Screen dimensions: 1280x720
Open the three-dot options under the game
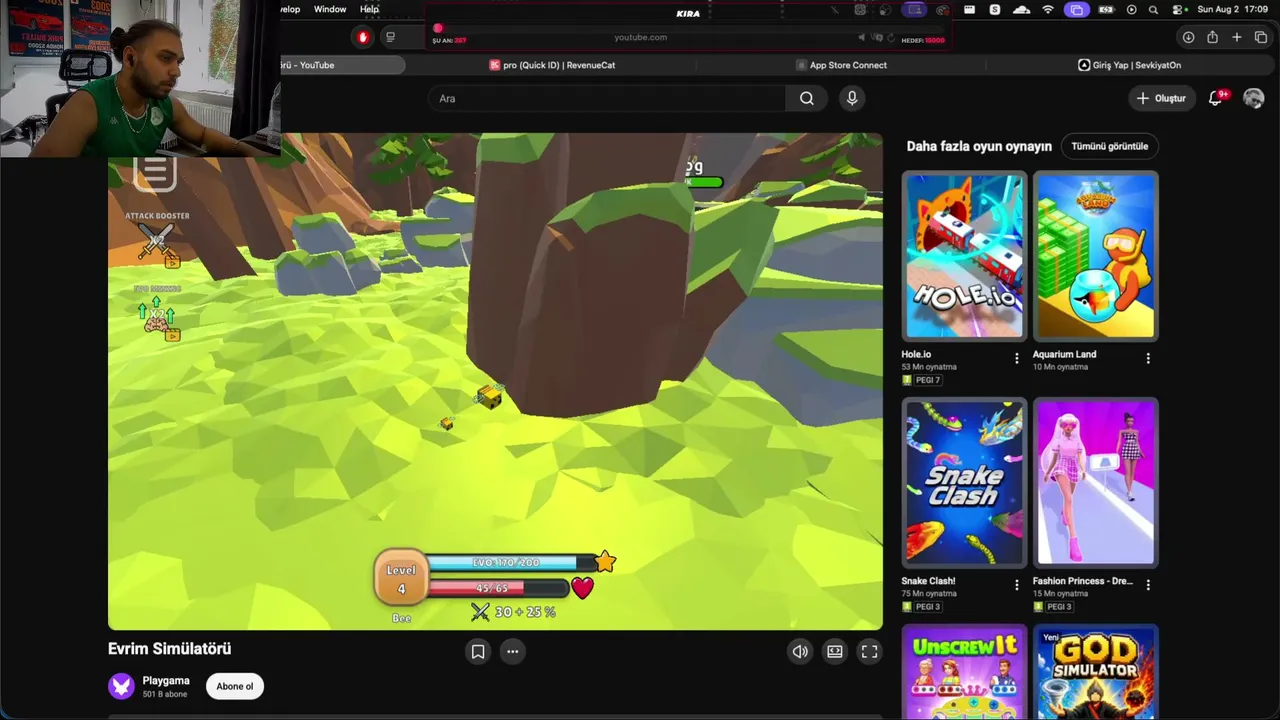click(512, 652)
